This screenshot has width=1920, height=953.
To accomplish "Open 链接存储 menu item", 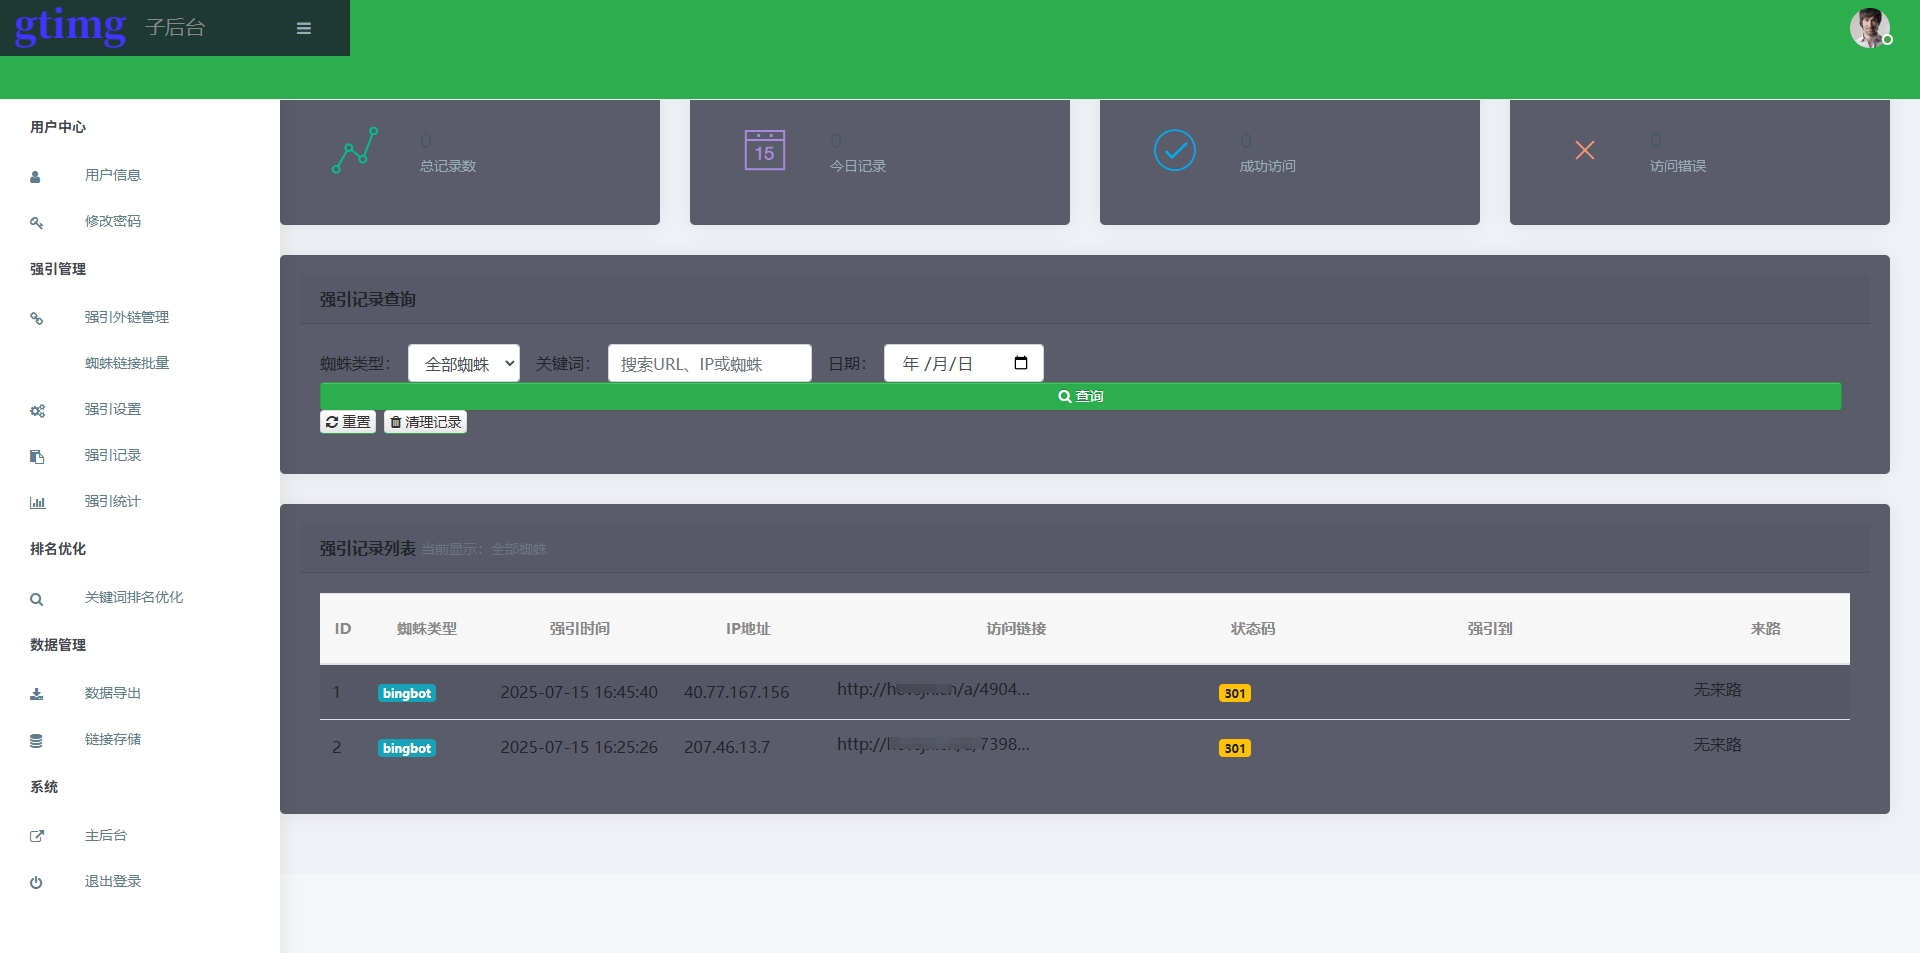I will (113, 739).
